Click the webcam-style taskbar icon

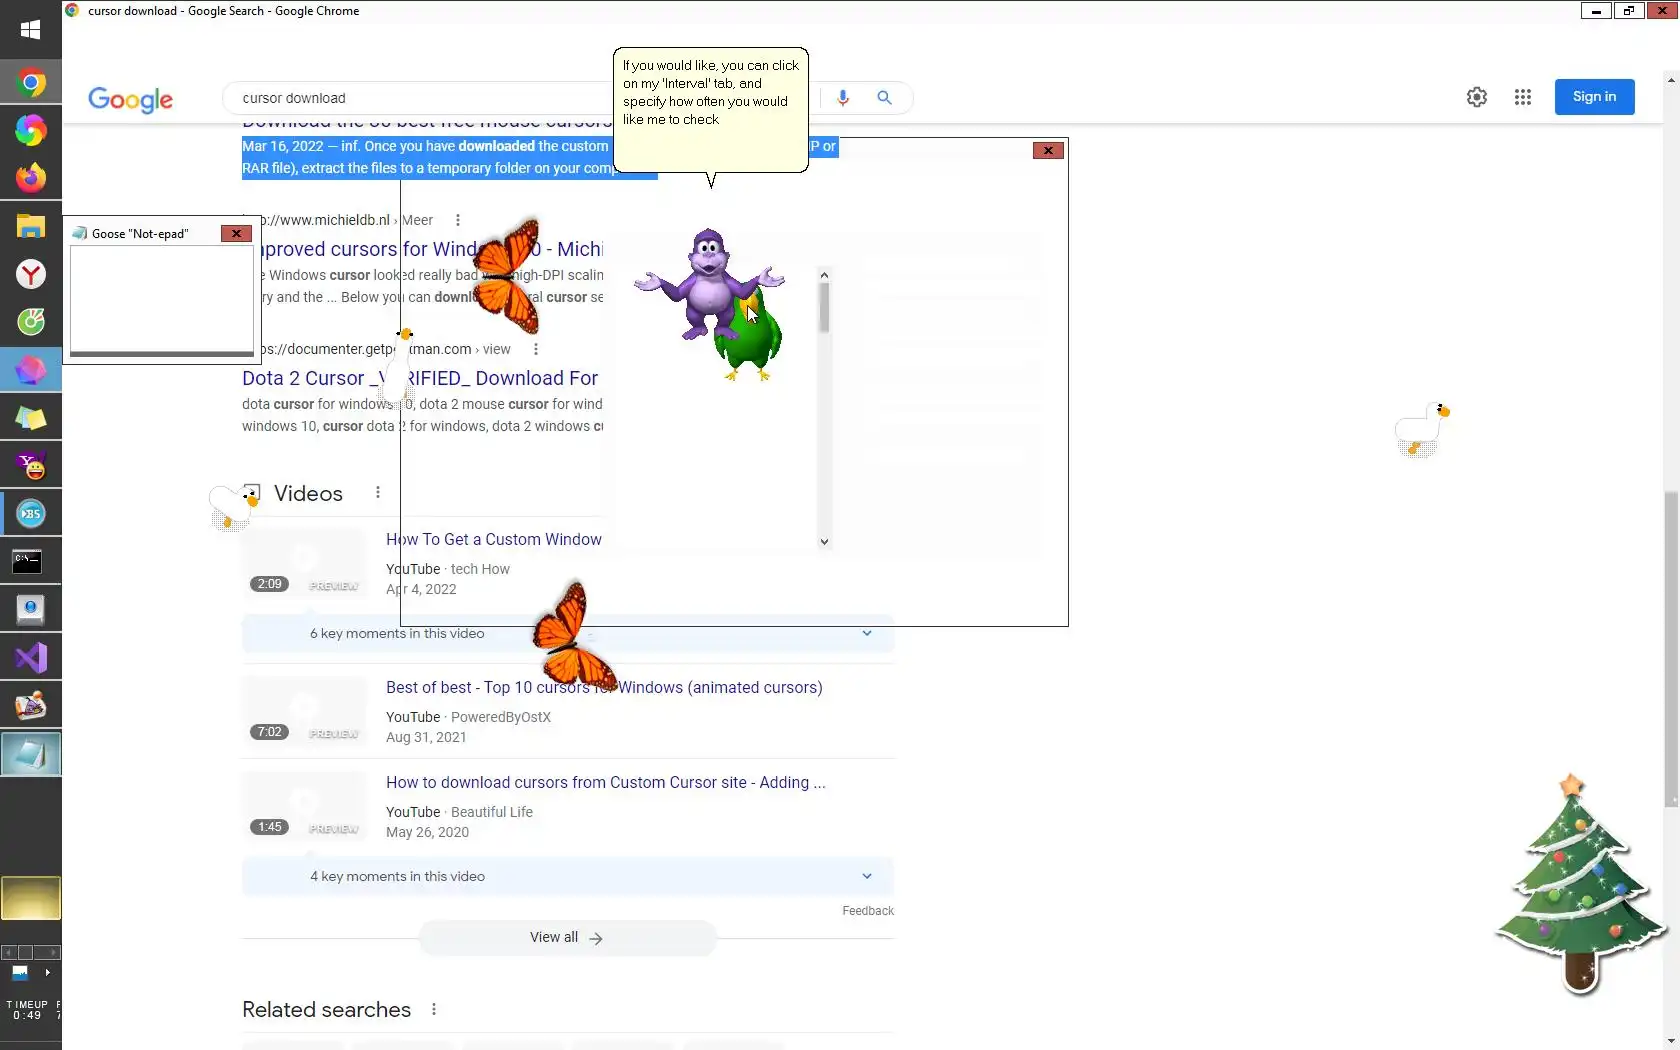tap(30, 610)
